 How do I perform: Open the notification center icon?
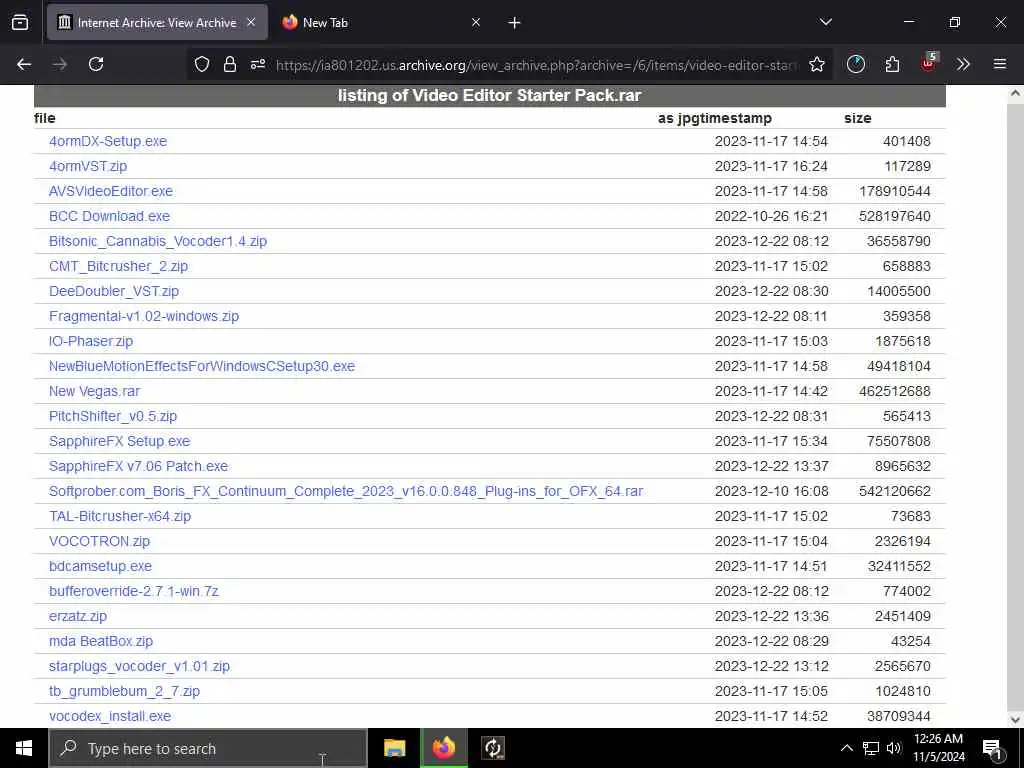pos(992,749)
